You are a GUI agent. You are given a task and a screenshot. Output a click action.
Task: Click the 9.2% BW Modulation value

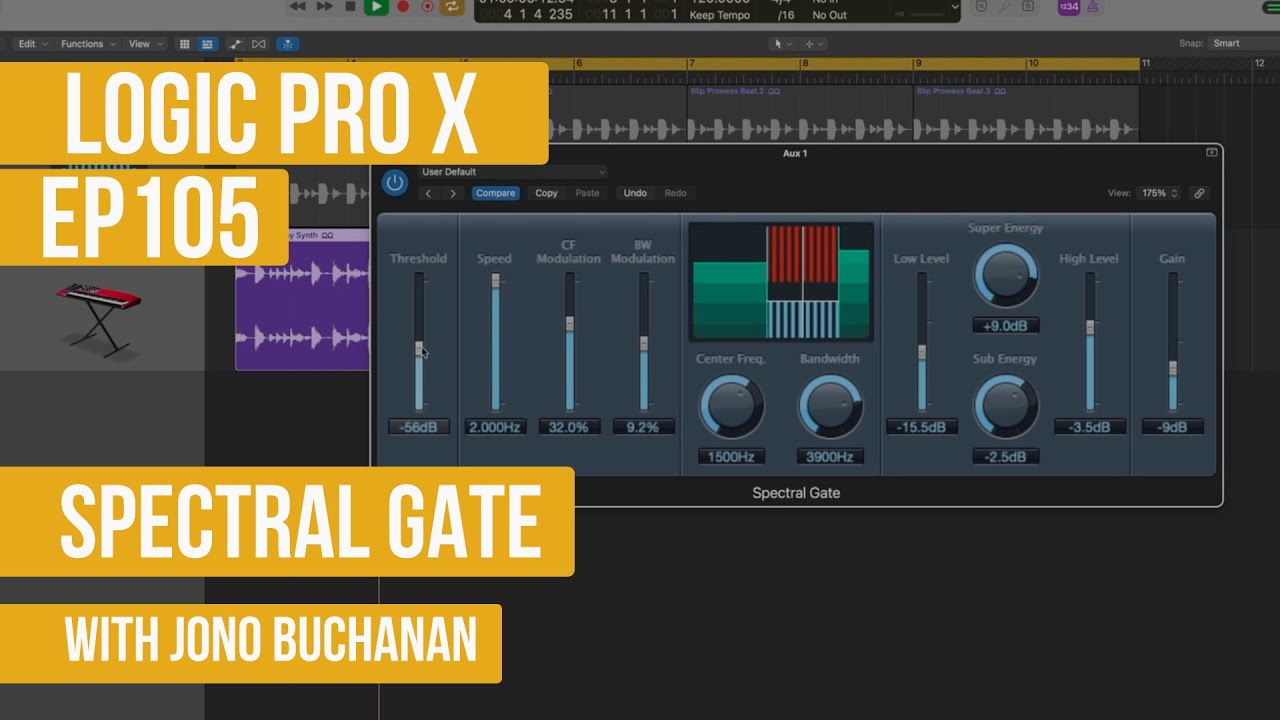pyautogui.click(x=644, y=427)
